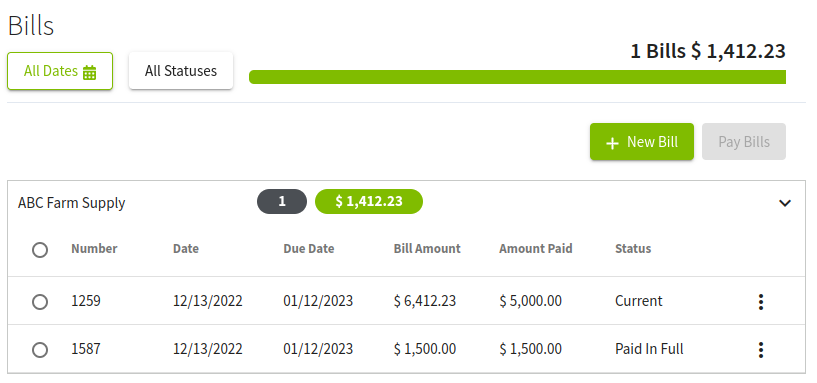The image size is (817, 383).
Task: Click the Paid In Full status of bill 1587
Action: [x=649, y=349]
